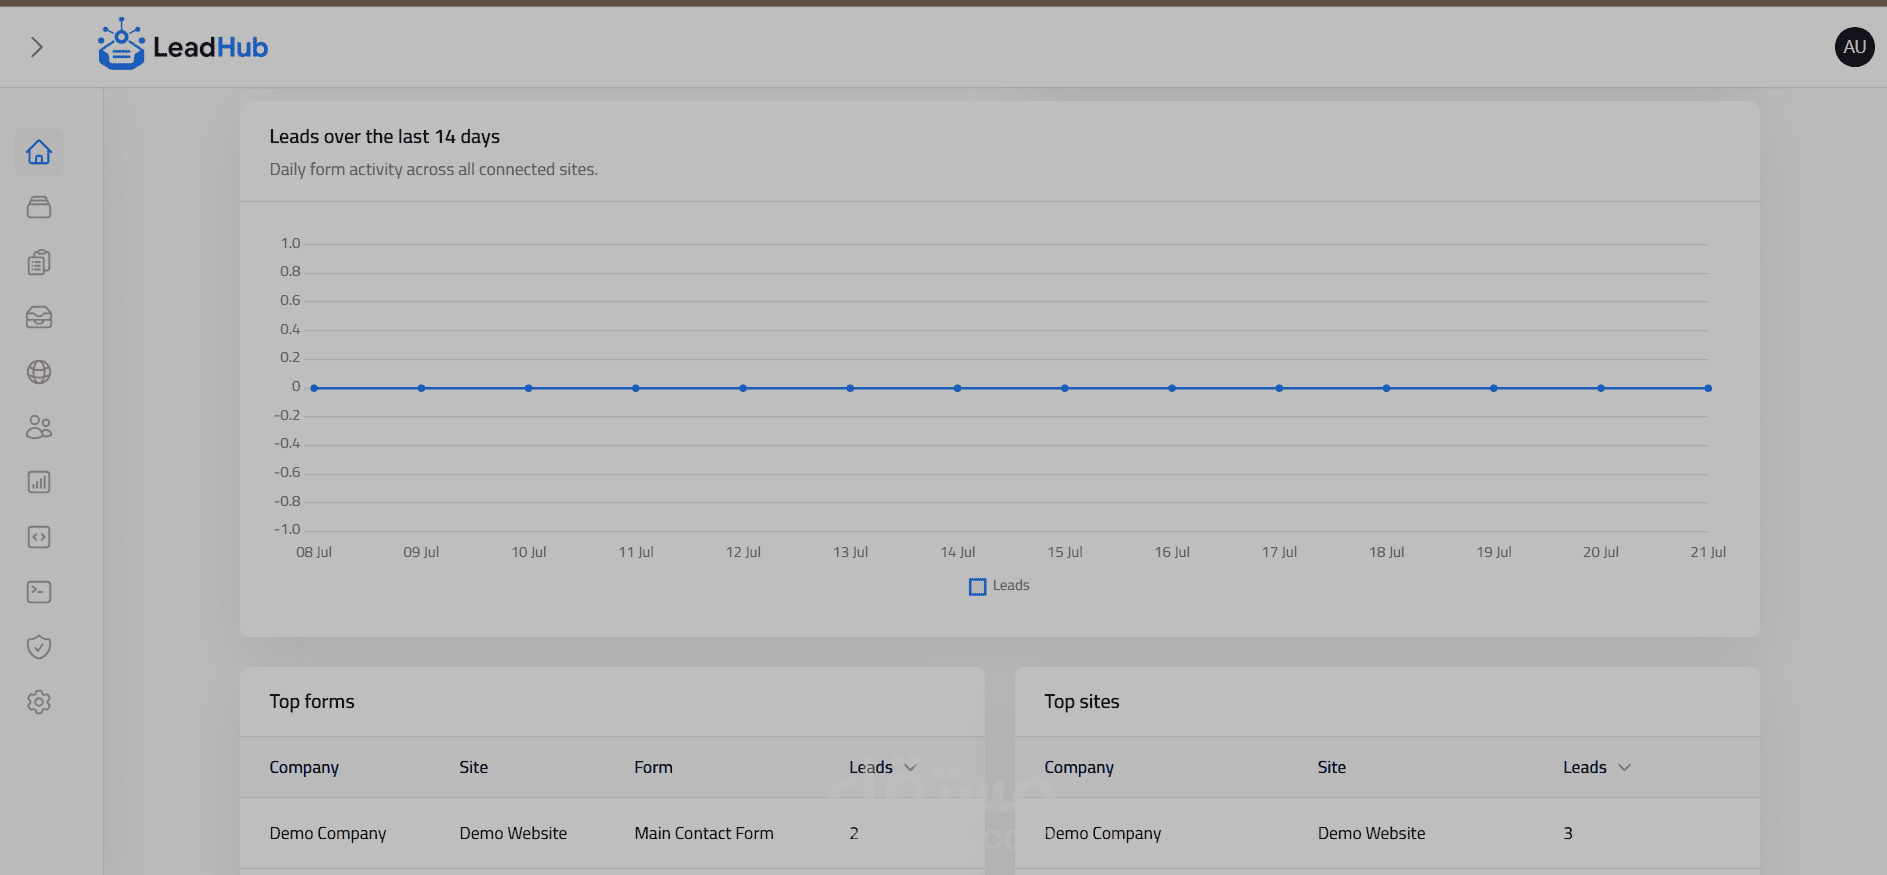The width and height of the screenshot is (1887, 875).
Task: Click the Top sites card title
Action: pyautogui.click(x=1082, y=701)
